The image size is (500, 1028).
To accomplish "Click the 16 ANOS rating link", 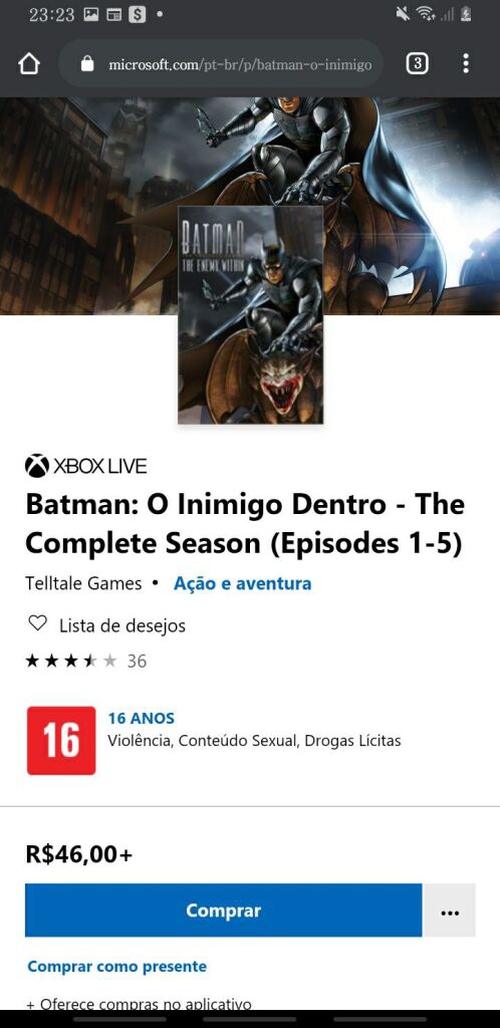I will 142,719.
